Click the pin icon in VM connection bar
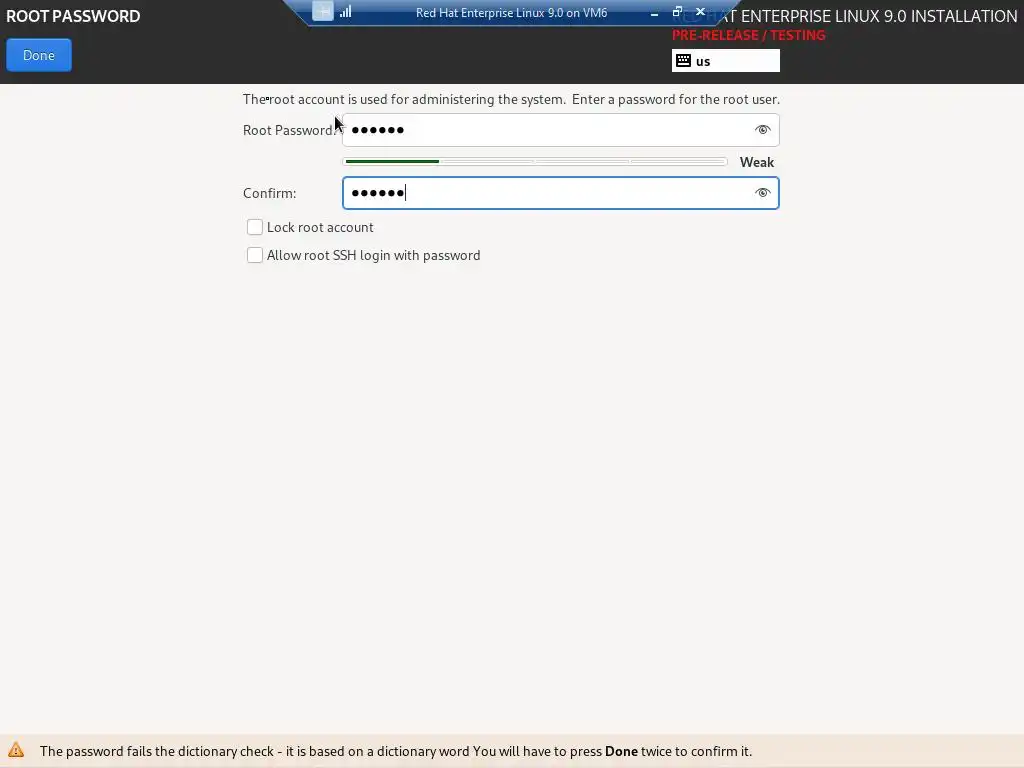Viewport: 1024px width, 768px height. [x=323, y=11]
